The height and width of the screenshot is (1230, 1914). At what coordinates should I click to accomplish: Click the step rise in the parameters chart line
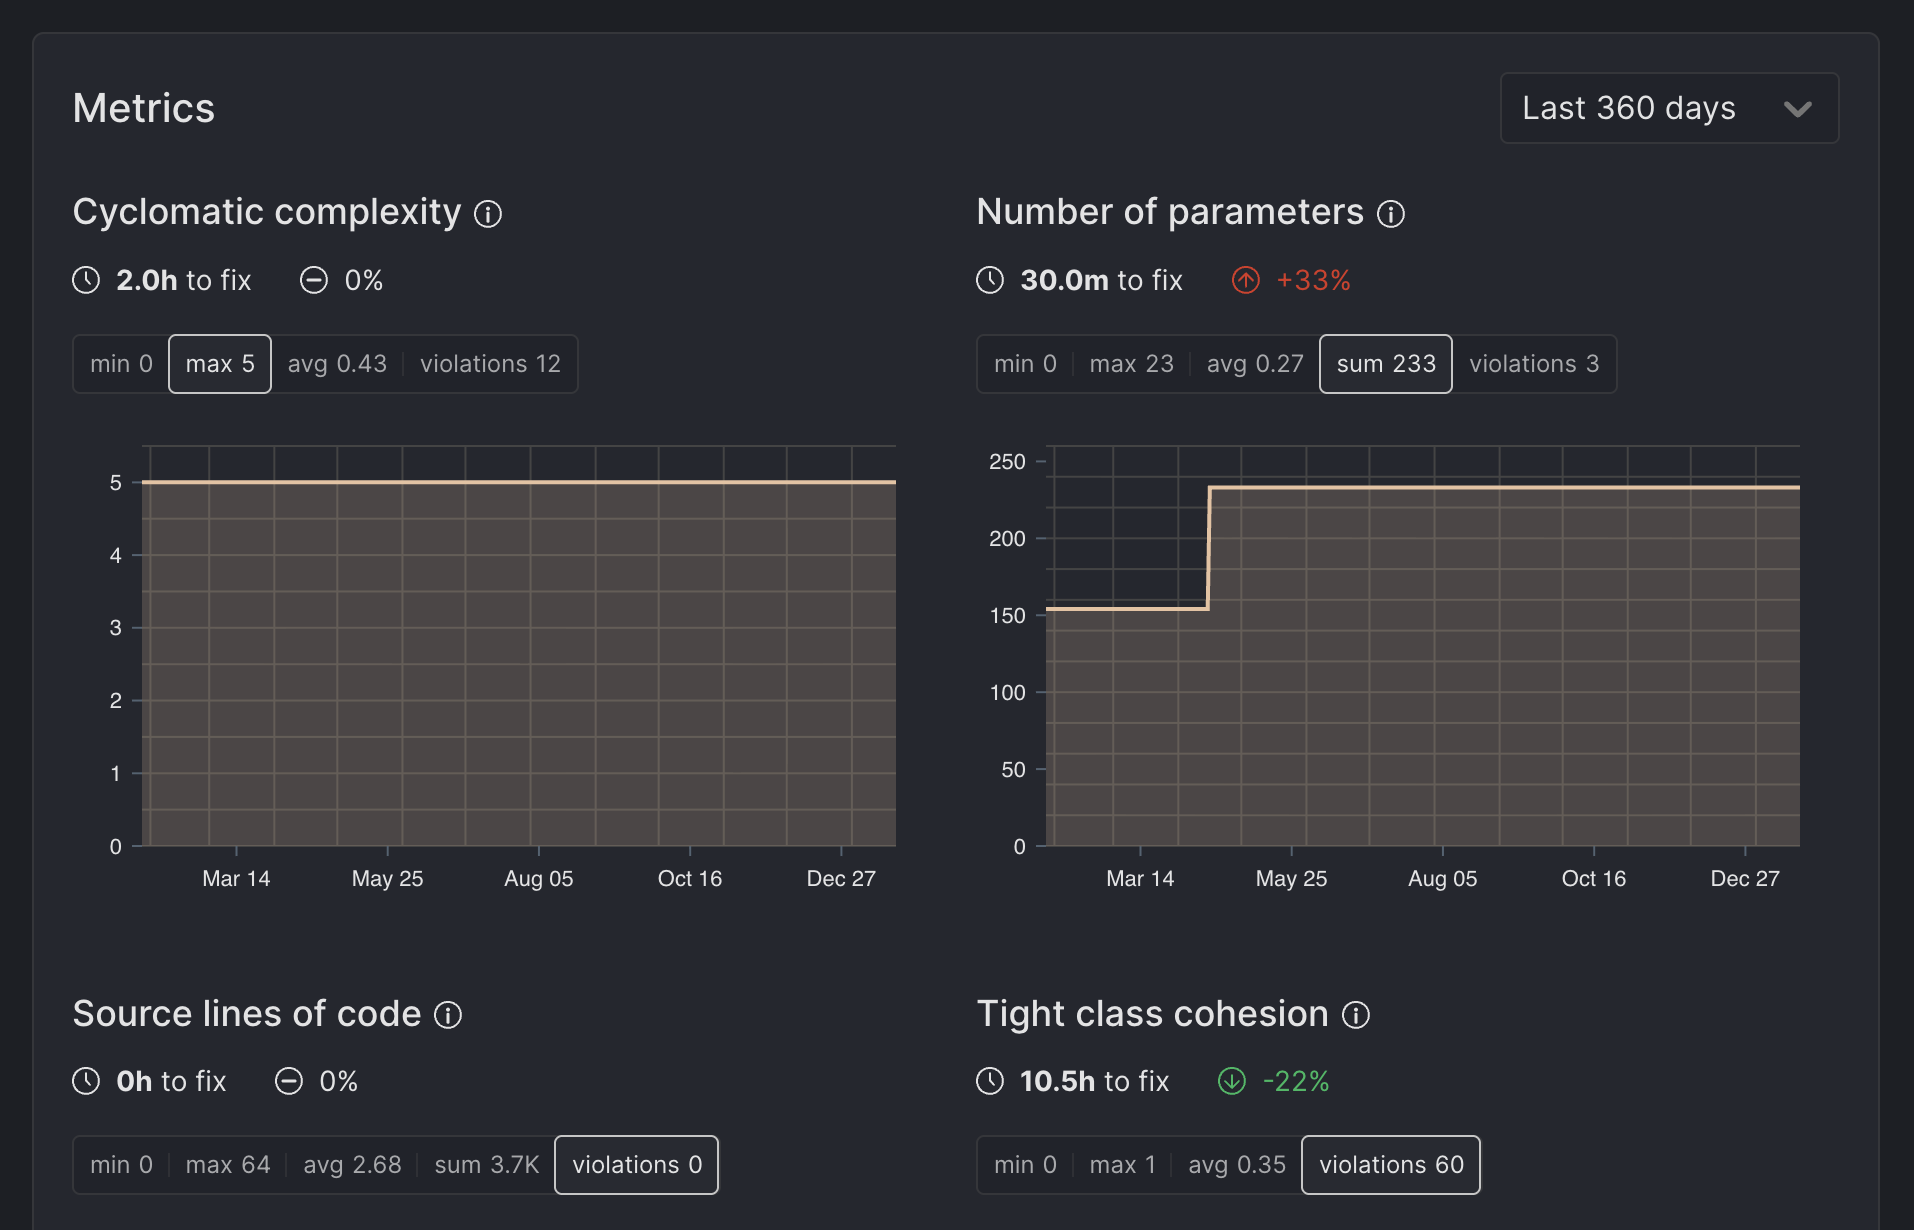[x=1209, y=548]
